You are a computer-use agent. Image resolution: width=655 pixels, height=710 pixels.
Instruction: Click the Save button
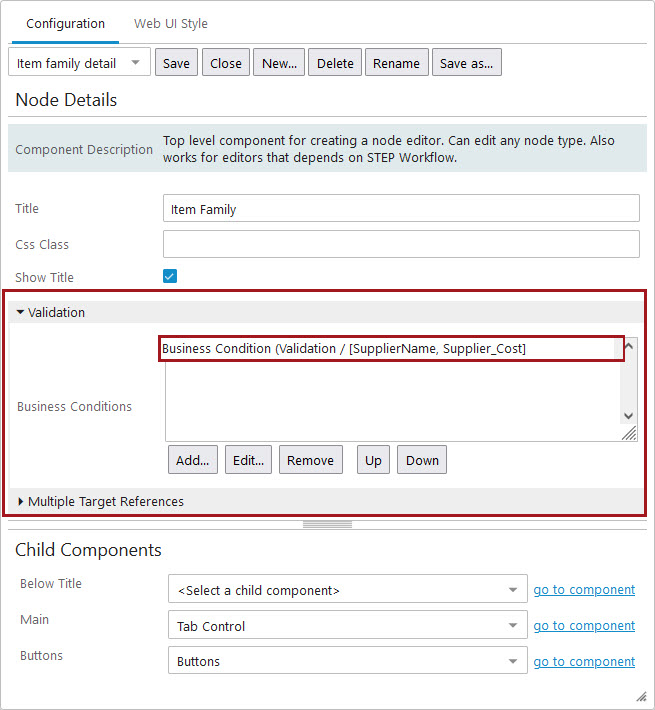[x=176, y=63]
